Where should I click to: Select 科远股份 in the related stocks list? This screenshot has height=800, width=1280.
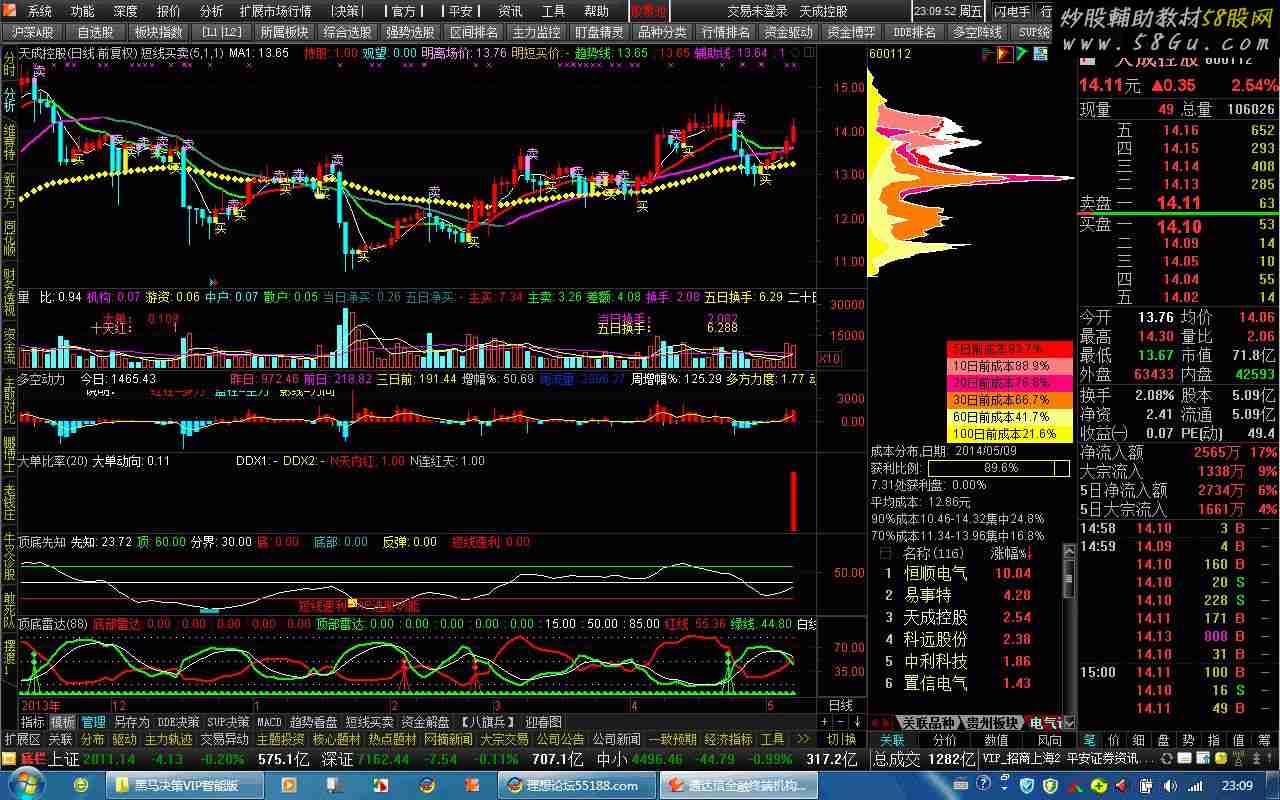(x=936, y=640)
